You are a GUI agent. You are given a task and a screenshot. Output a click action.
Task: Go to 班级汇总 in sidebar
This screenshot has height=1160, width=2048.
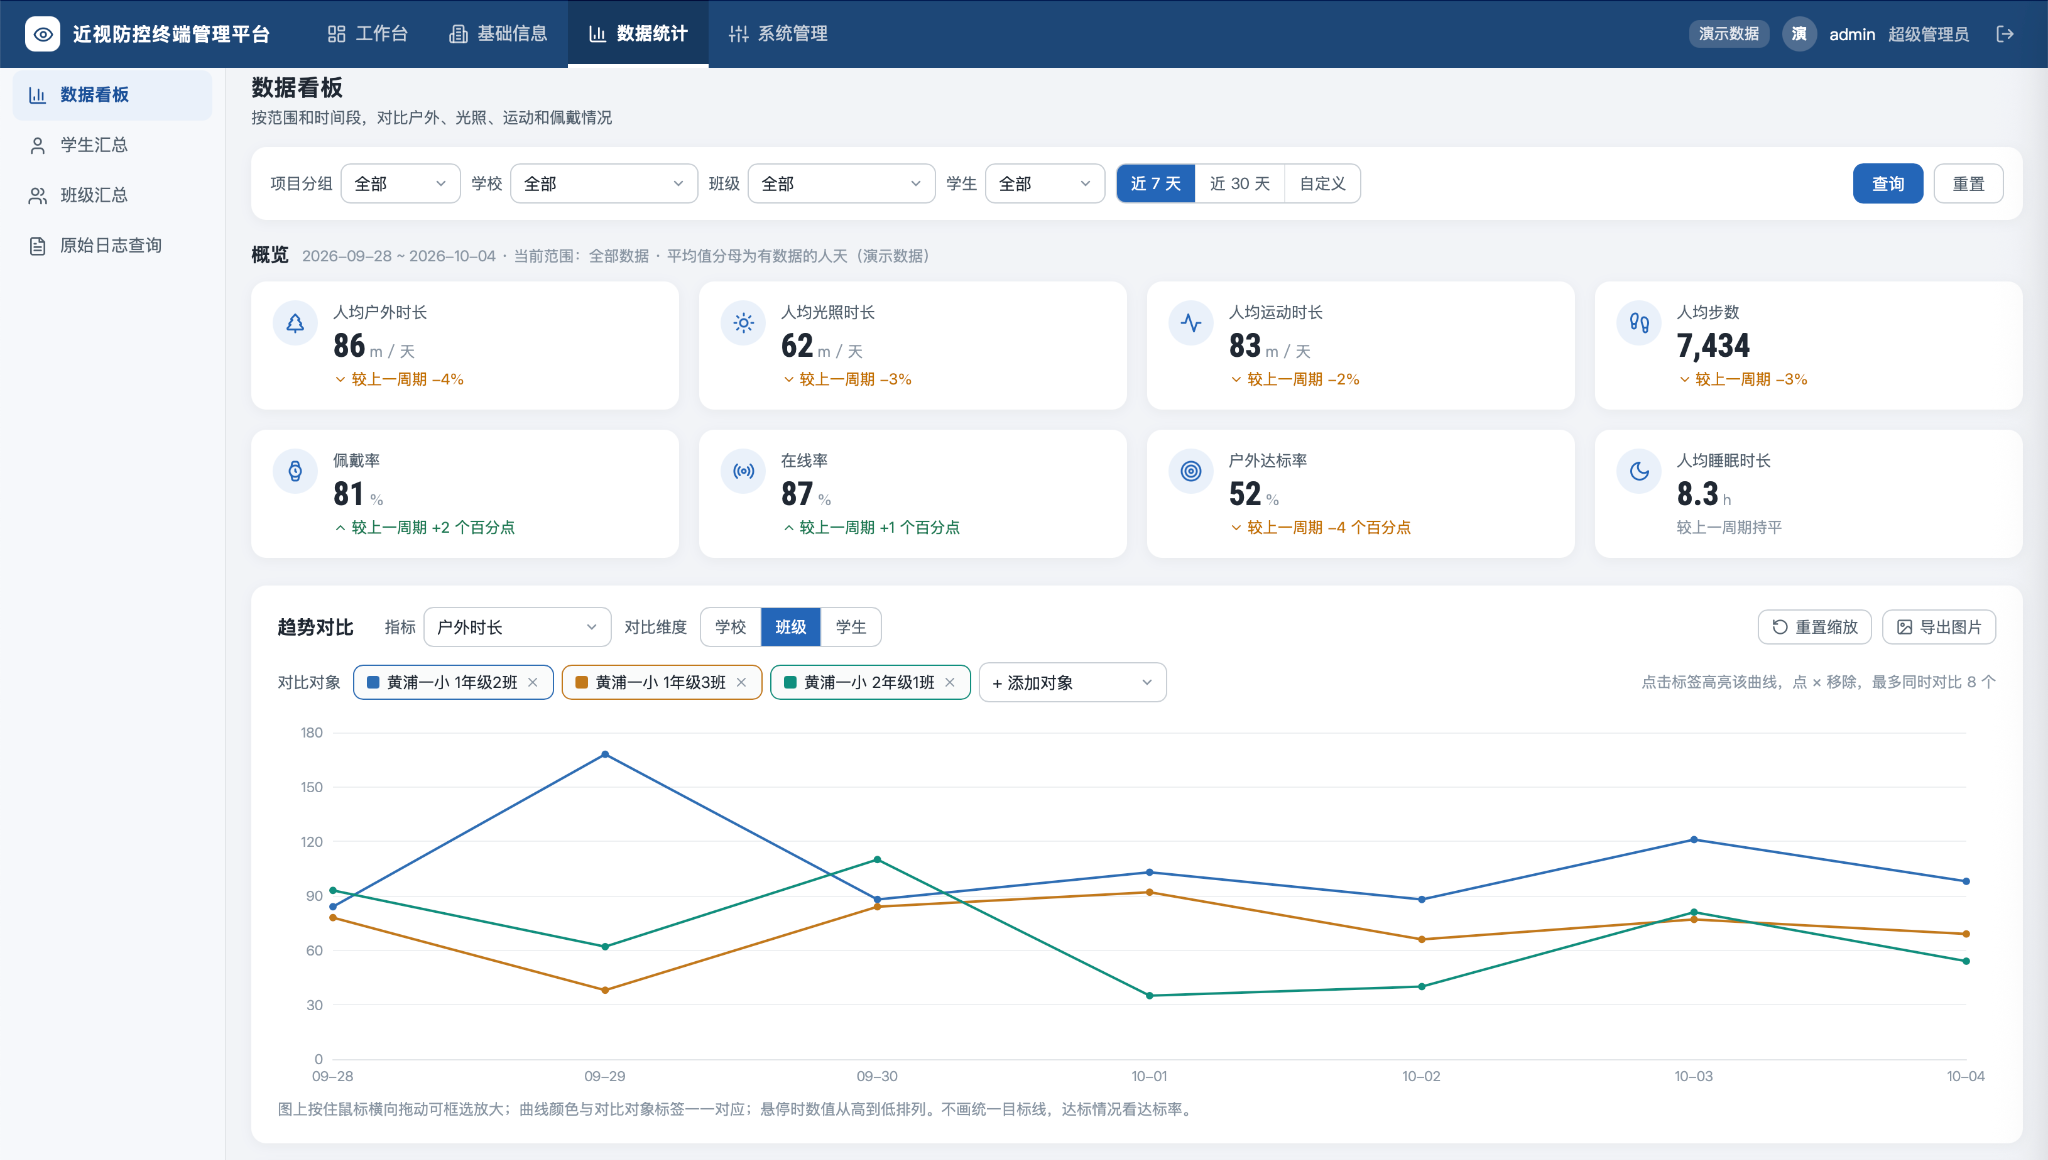(x=112, y=195)
